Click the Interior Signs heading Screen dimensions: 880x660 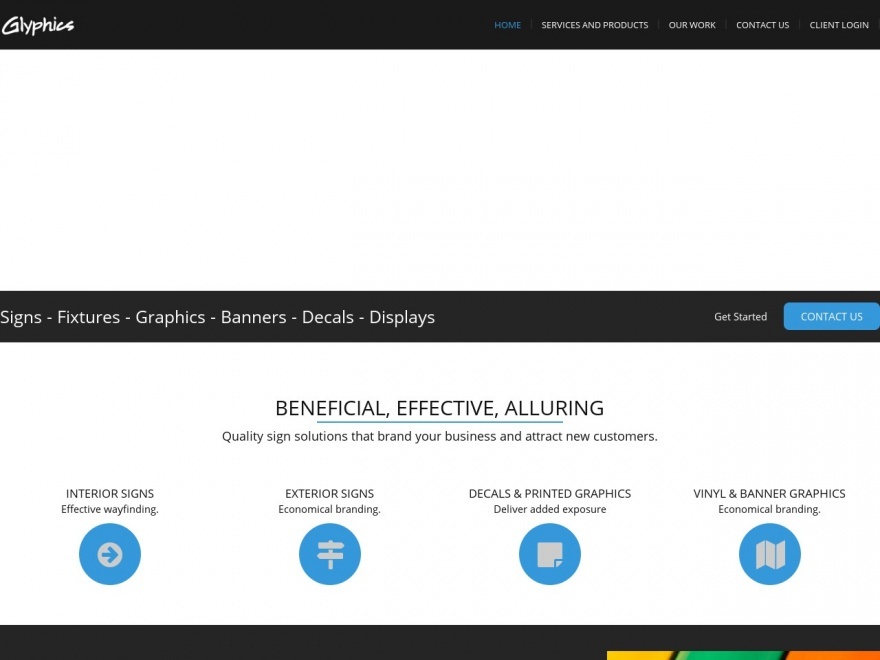[x=110, y=493]
